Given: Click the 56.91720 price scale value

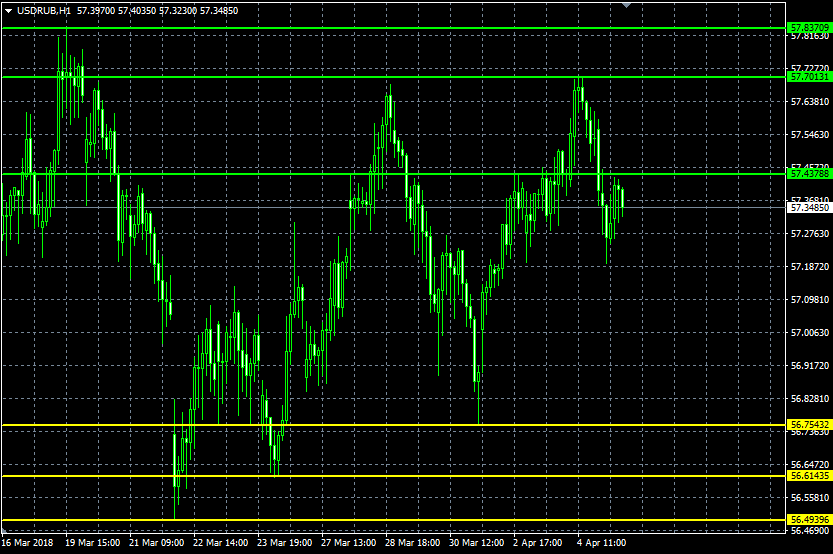Looking at the screenshot, I should point(810,365).
